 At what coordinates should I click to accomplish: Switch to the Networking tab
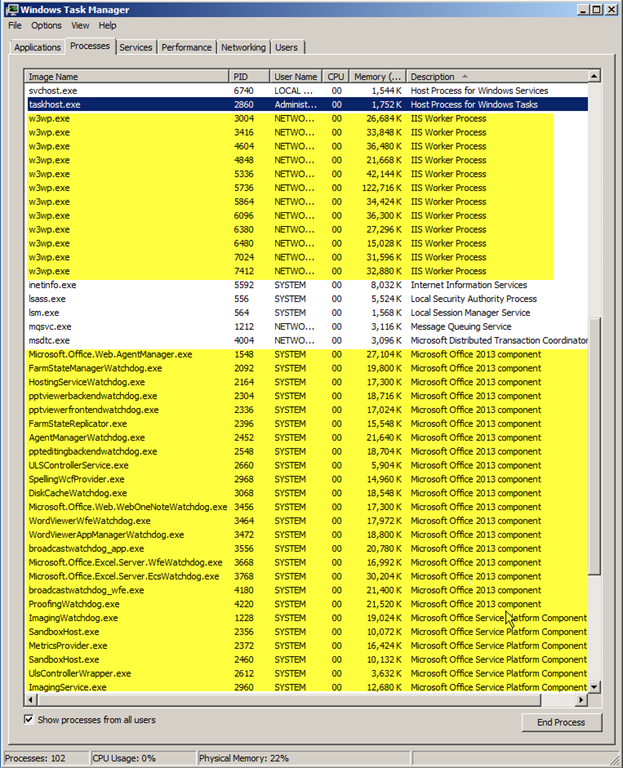tap(243, 48)
